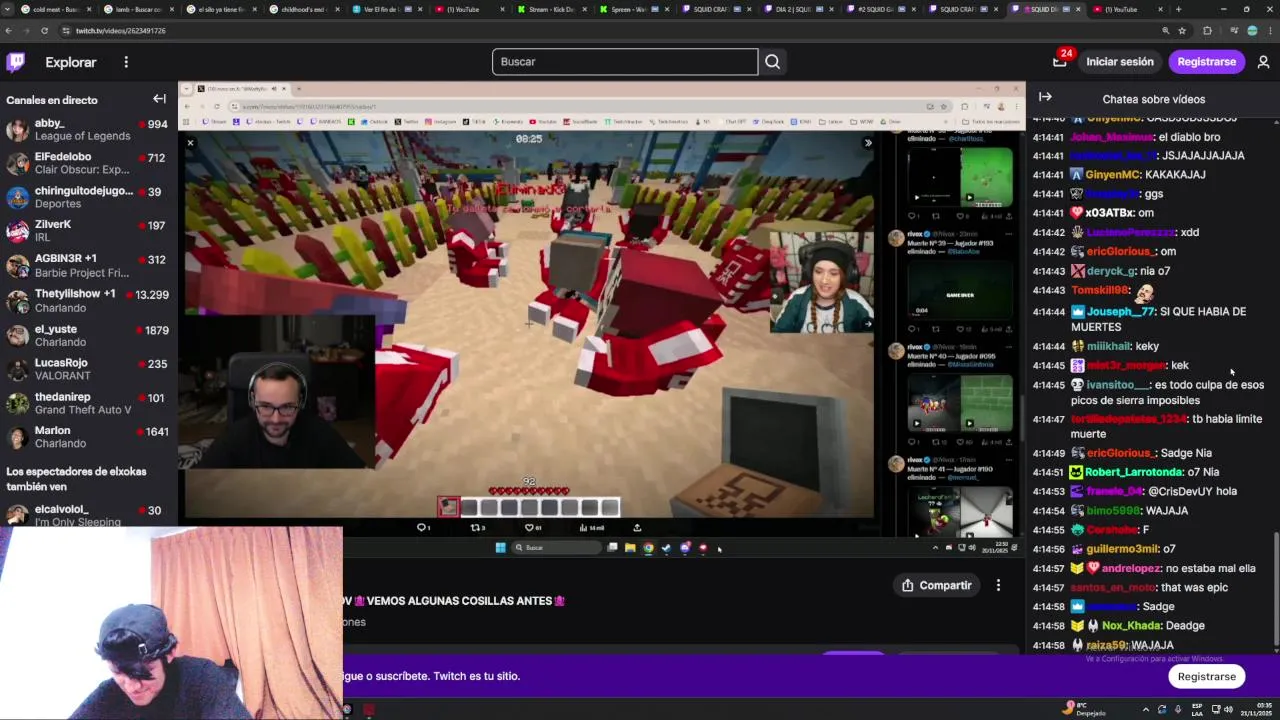Open Marlon Charlando channel
1280x720 pixels.
[88, 437]
